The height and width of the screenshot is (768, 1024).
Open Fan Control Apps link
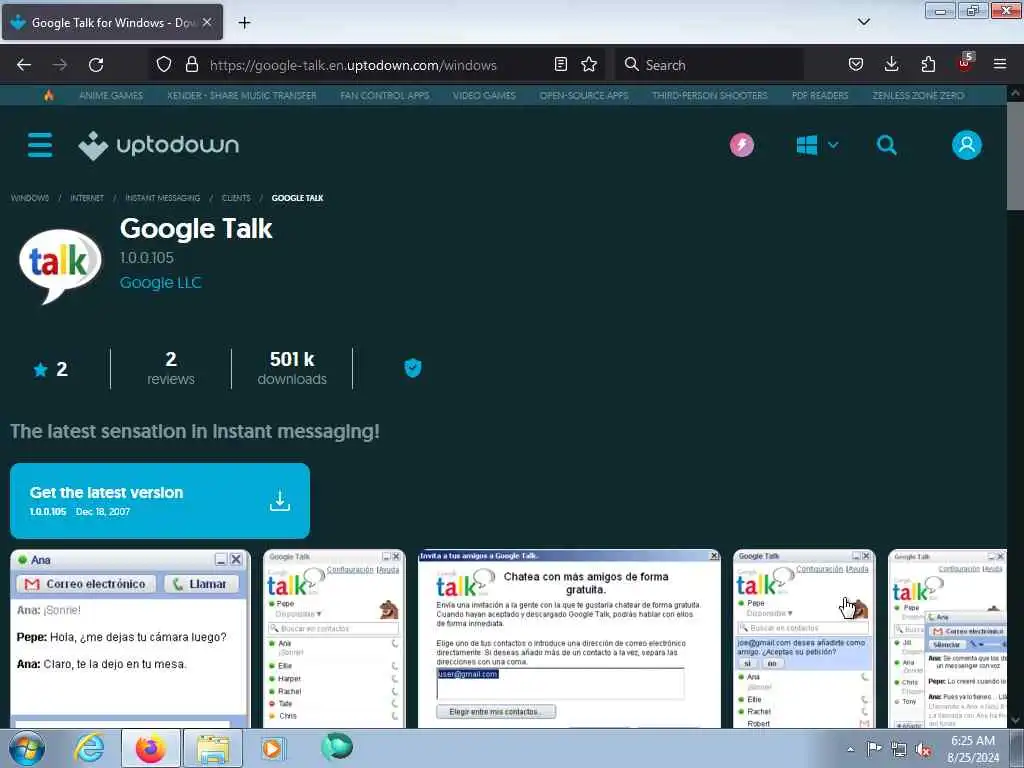(x=385, y=95)
